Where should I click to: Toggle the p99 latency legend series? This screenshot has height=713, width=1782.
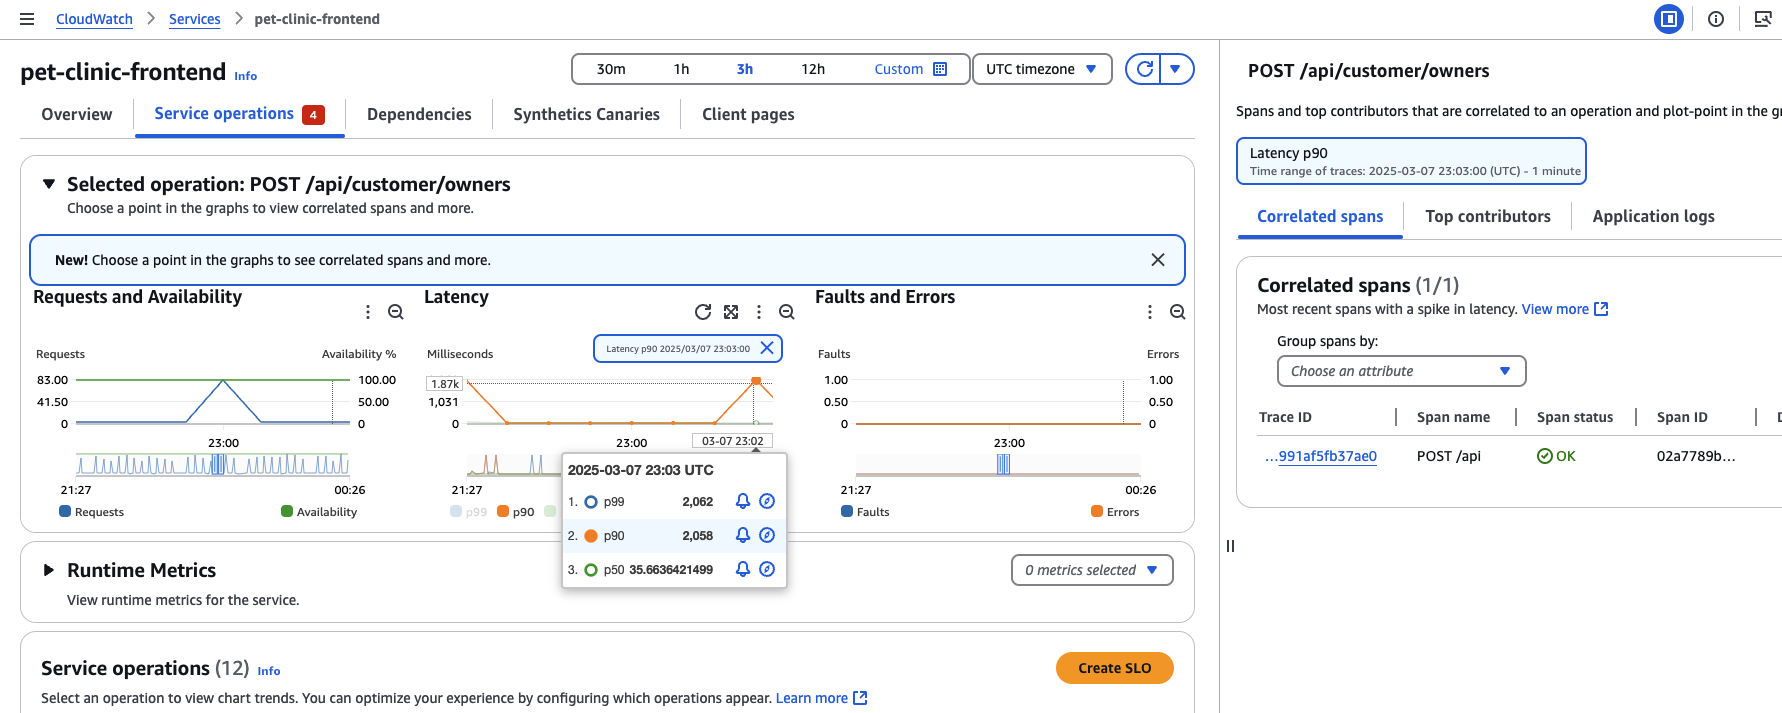coord(469,512)
